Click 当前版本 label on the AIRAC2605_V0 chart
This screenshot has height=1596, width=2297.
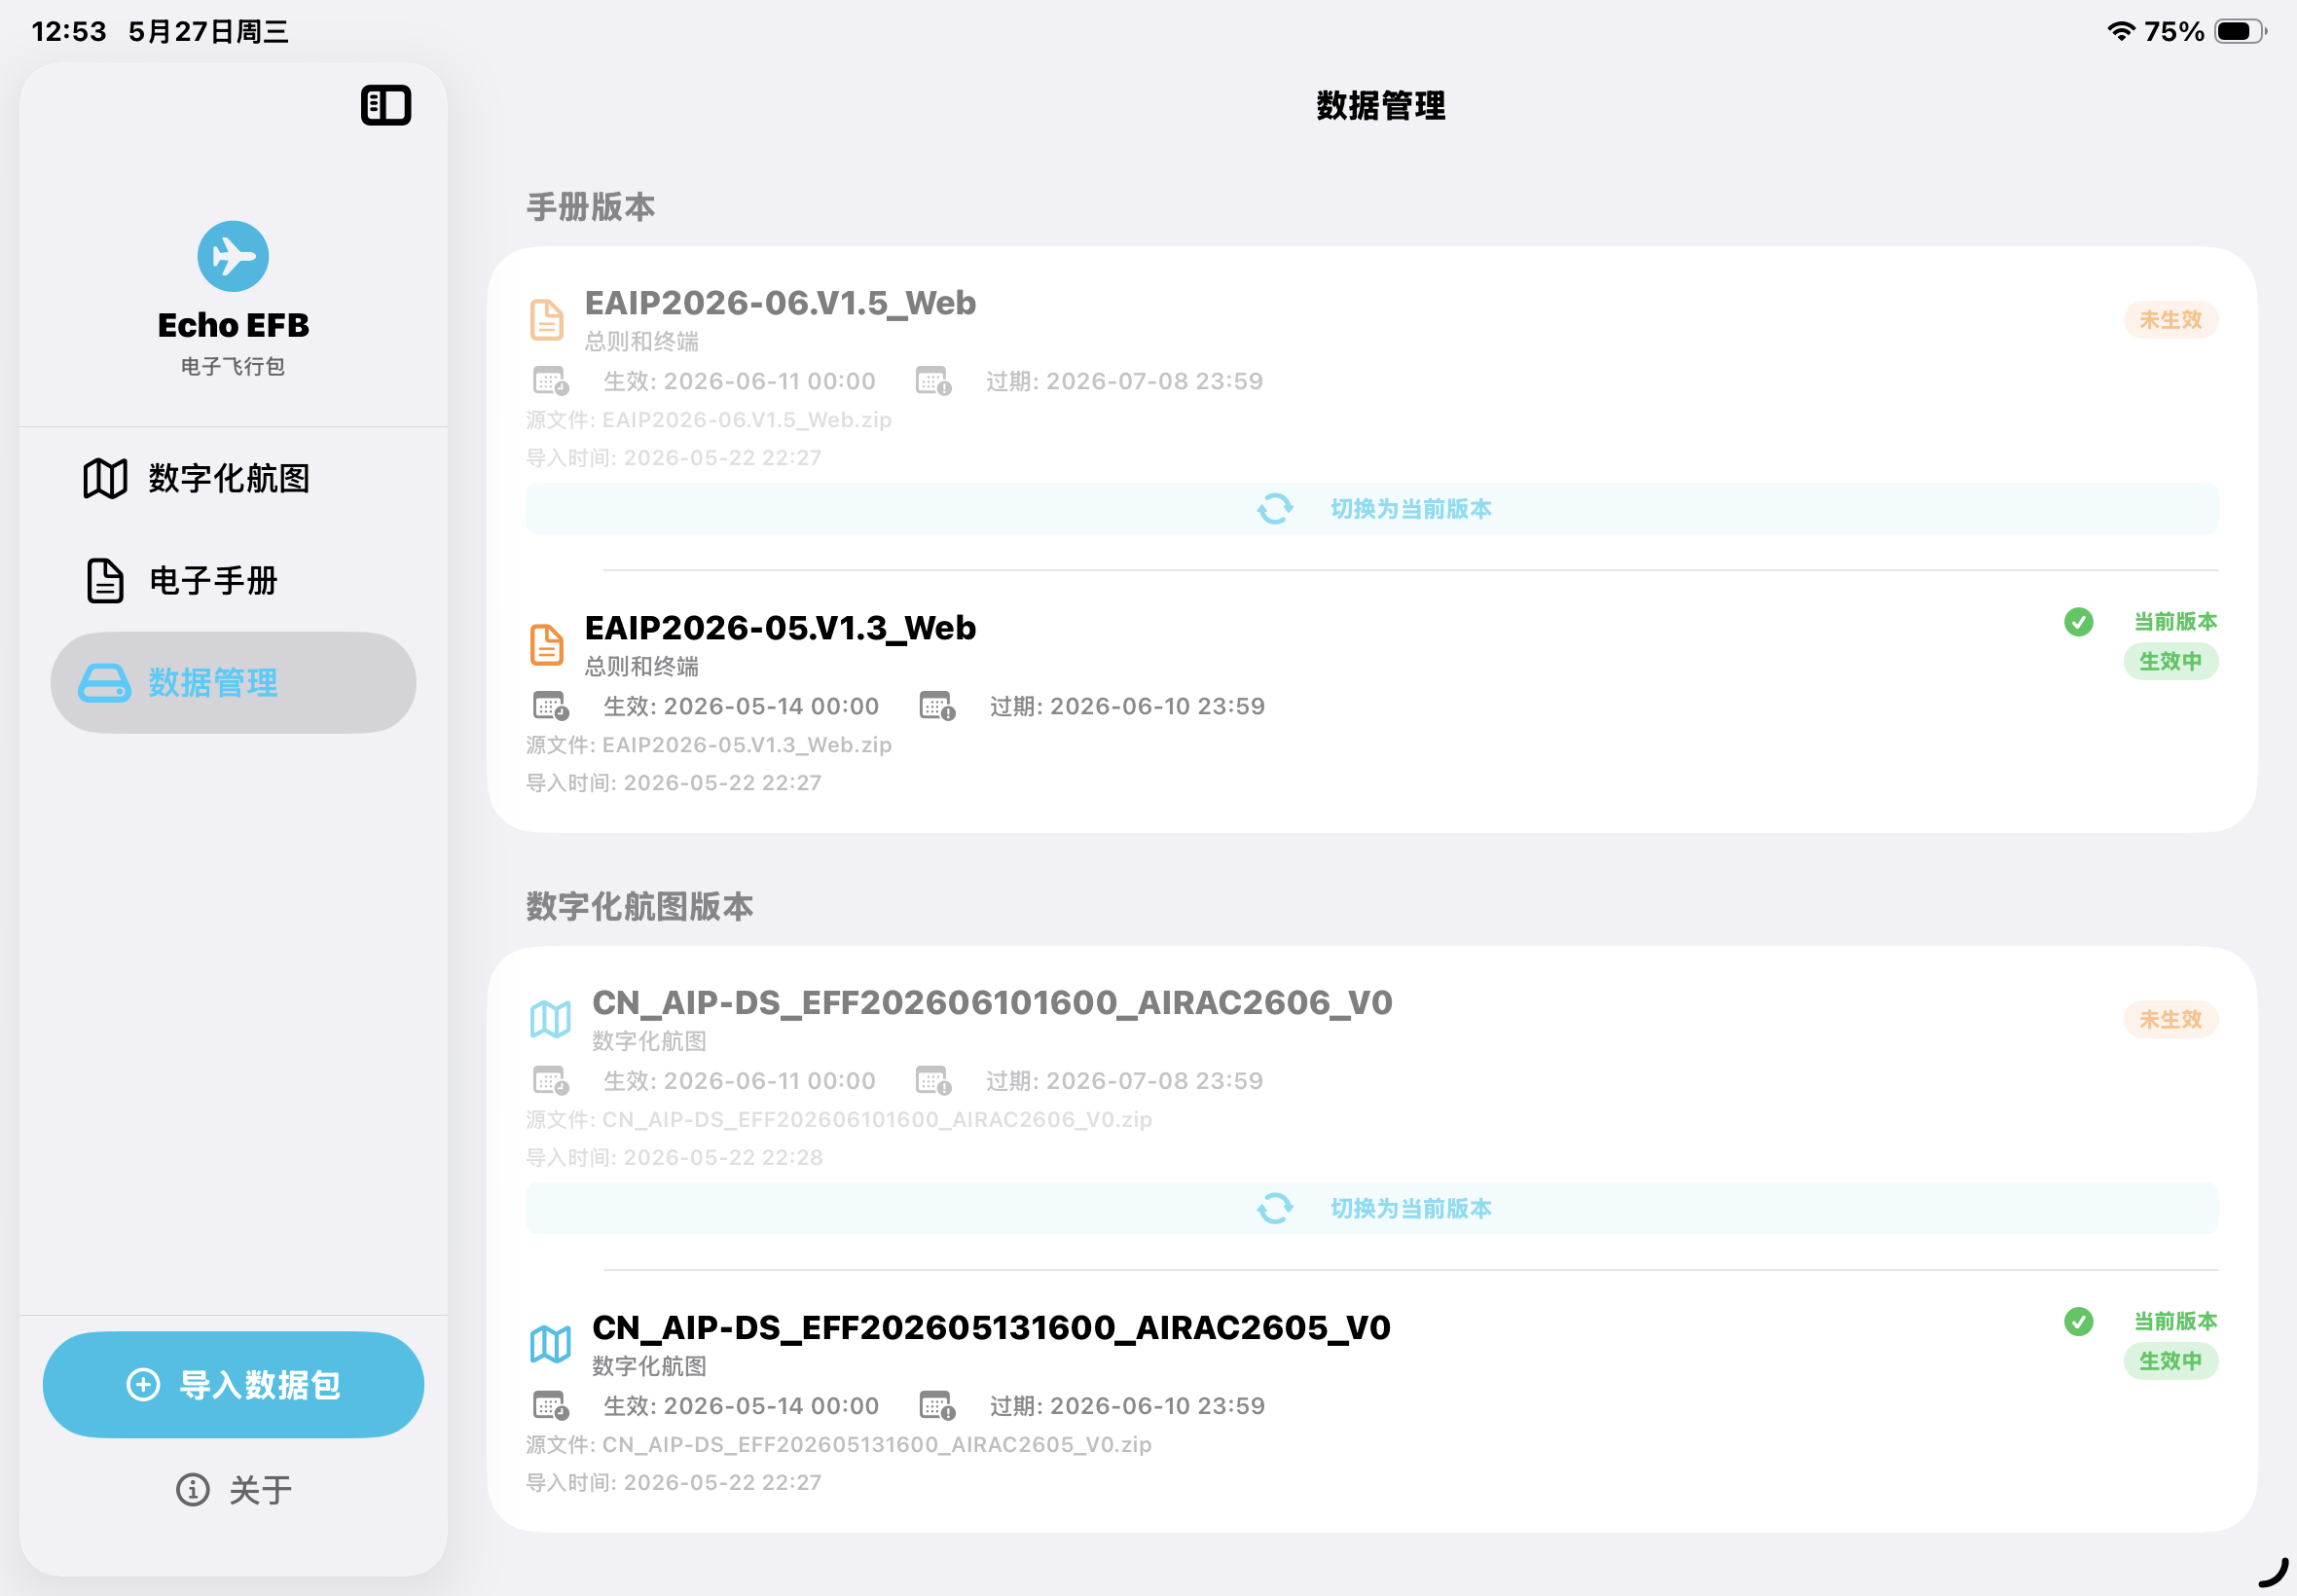coord(2176,1322)
